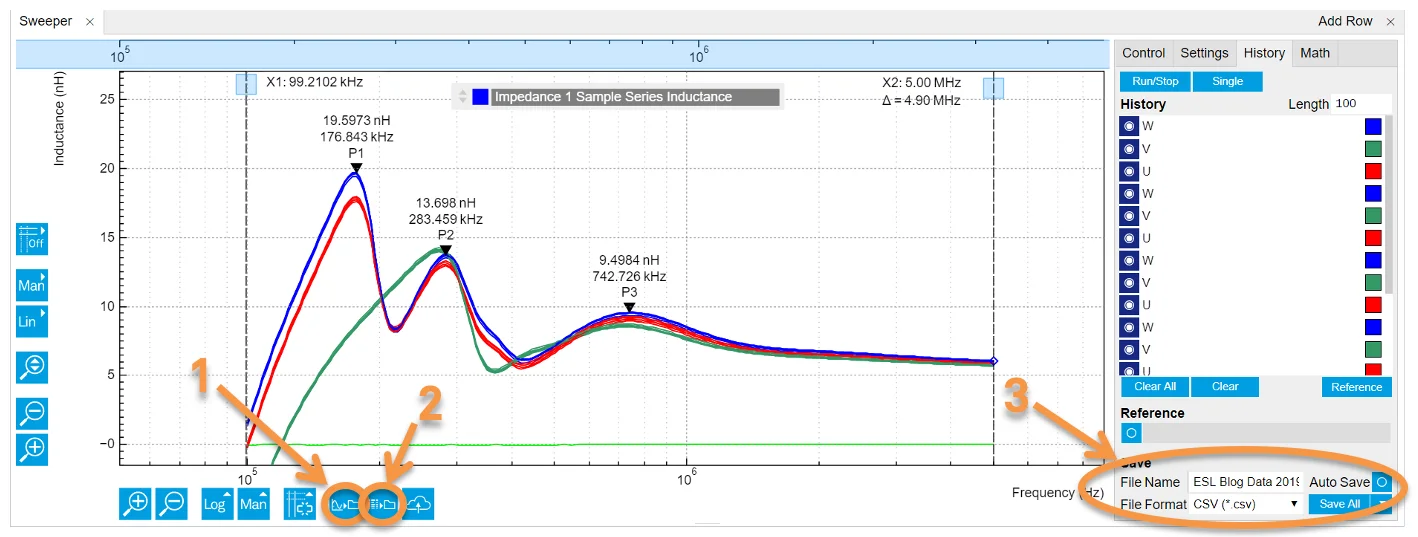The width and height of the screenshot is (1418, 537).
Task: Click the green swatch of the first V trace
Action: coord(1373,148)
